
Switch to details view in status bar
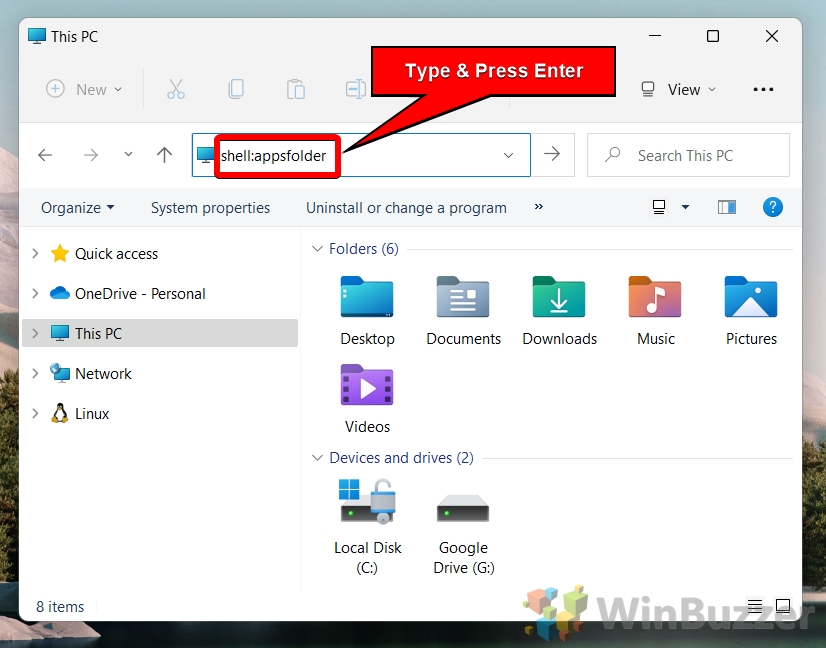coord(755,606)
